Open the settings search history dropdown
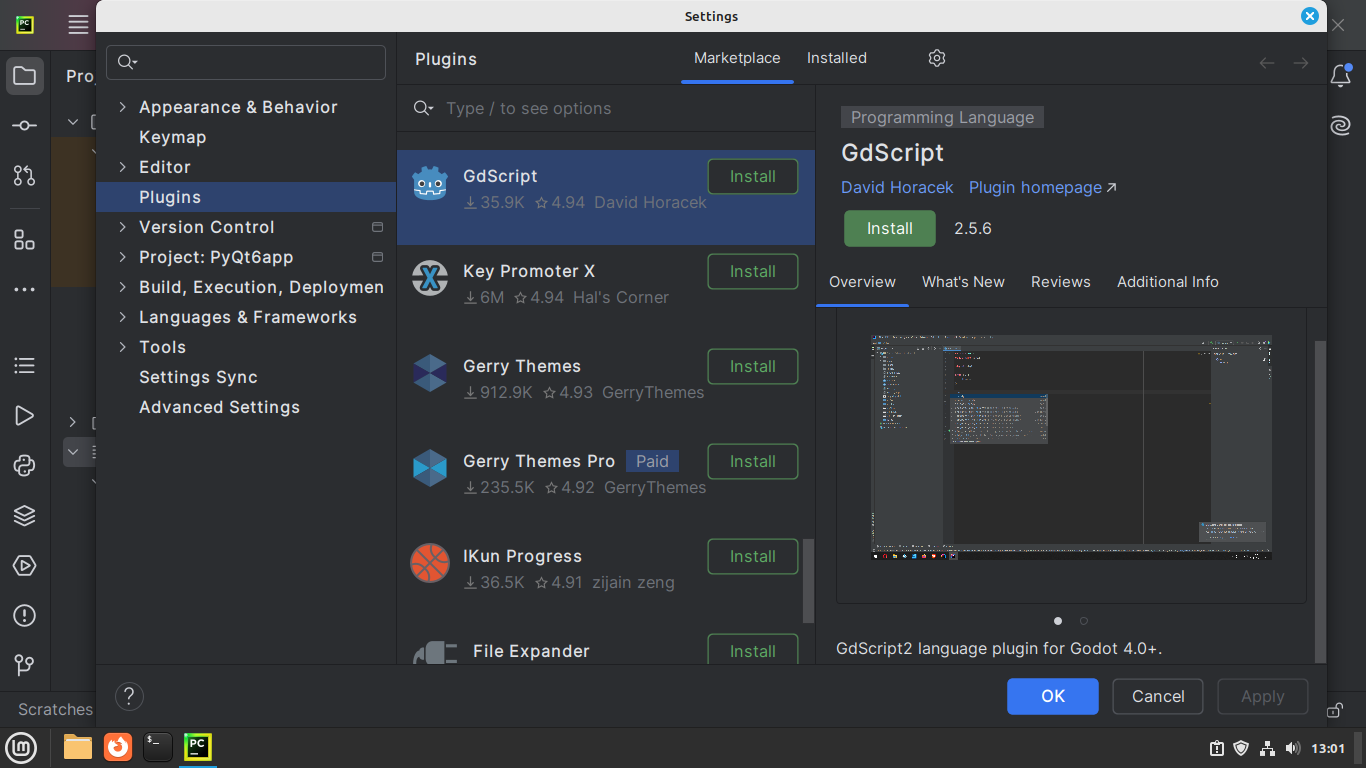The width and height of the screenshot is (1366, 768). 127,62
